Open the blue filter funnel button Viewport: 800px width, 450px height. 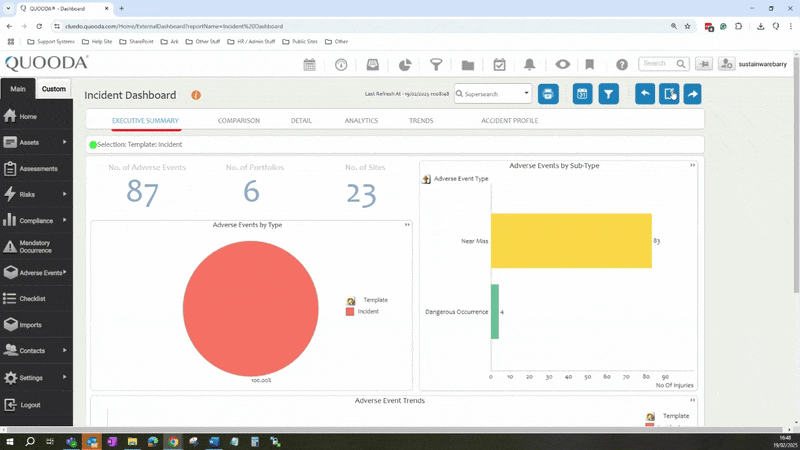(x=609, y=94)
